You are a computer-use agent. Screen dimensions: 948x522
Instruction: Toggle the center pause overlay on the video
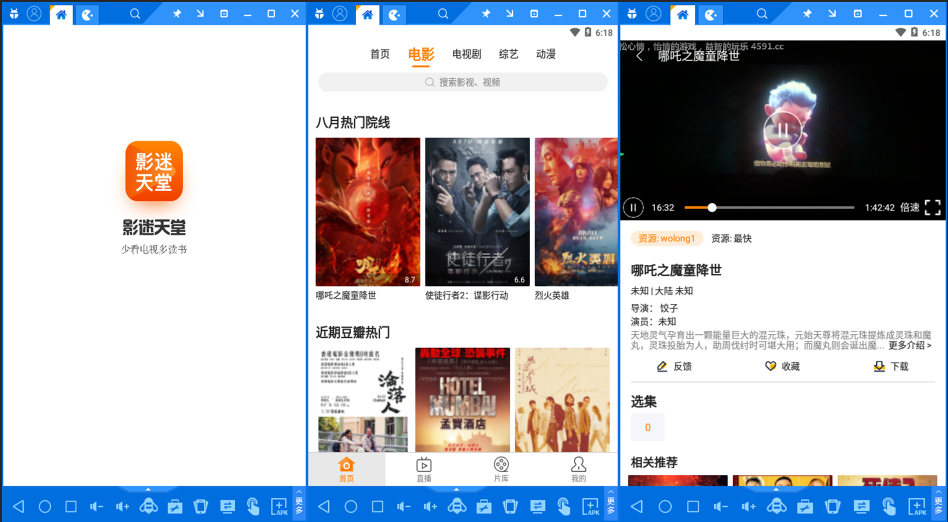click(783, 129)
